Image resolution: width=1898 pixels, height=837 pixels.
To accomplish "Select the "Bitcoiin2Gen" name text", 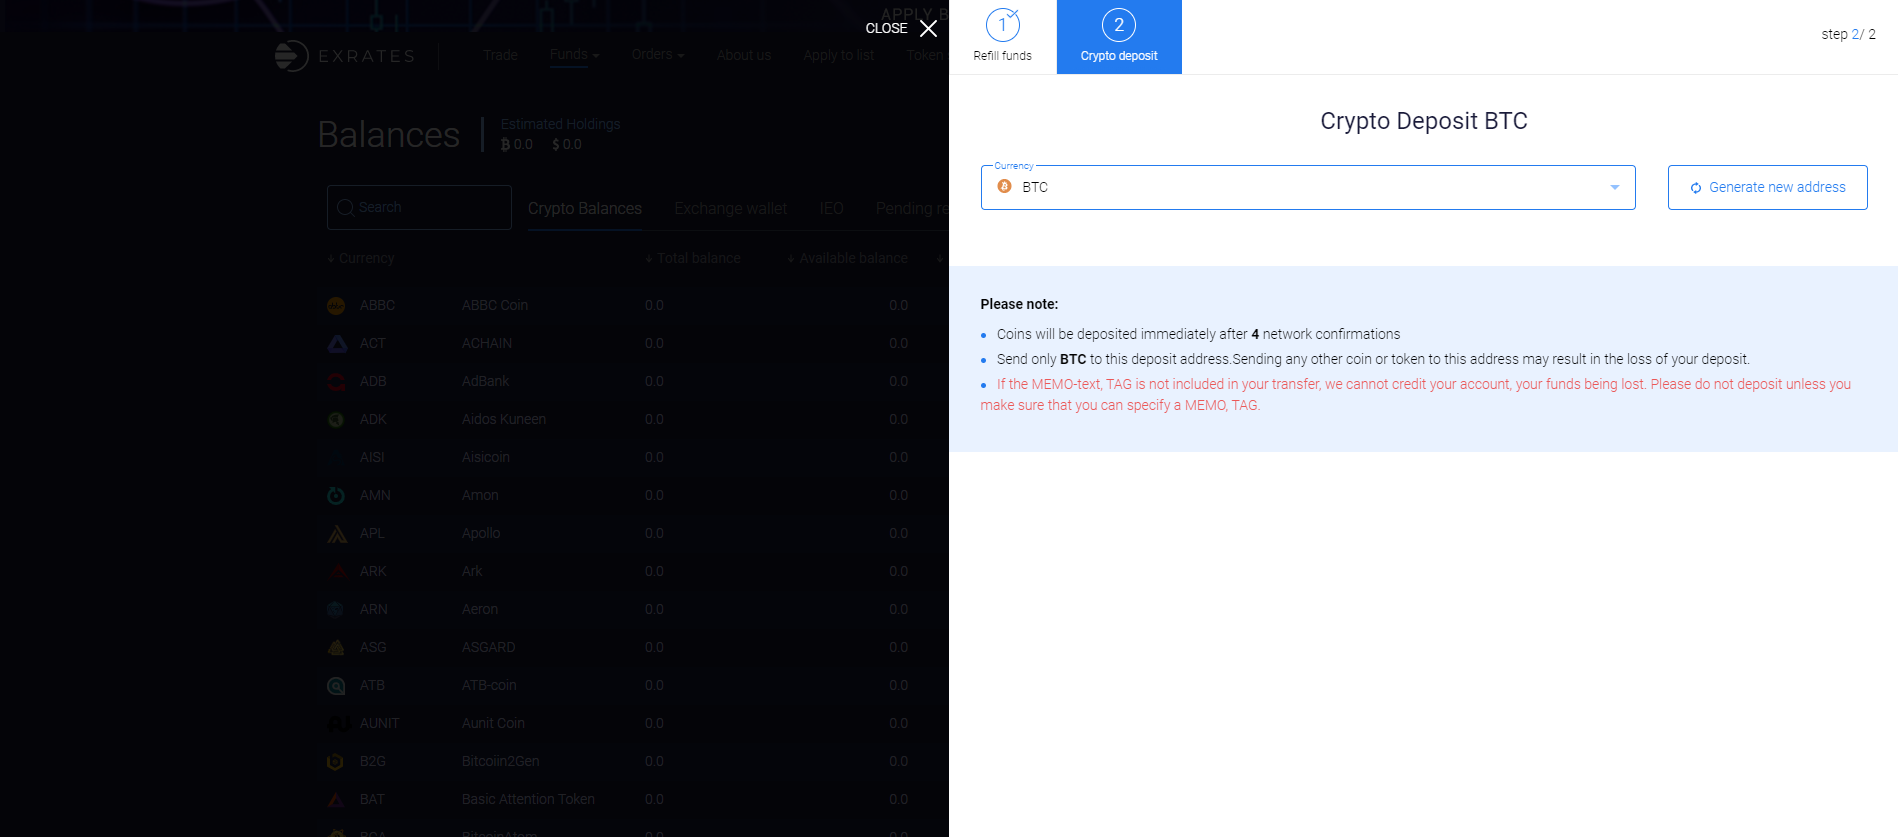I will click(500, 761).
